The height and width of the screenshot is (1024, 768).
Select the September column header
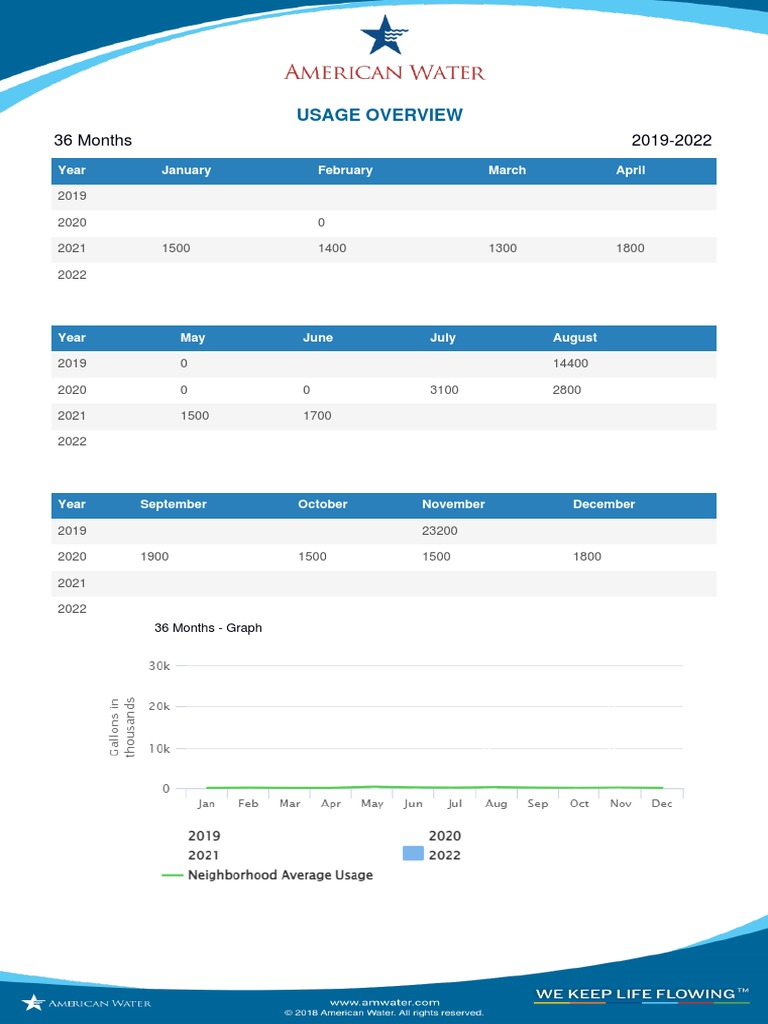(173, 504)
